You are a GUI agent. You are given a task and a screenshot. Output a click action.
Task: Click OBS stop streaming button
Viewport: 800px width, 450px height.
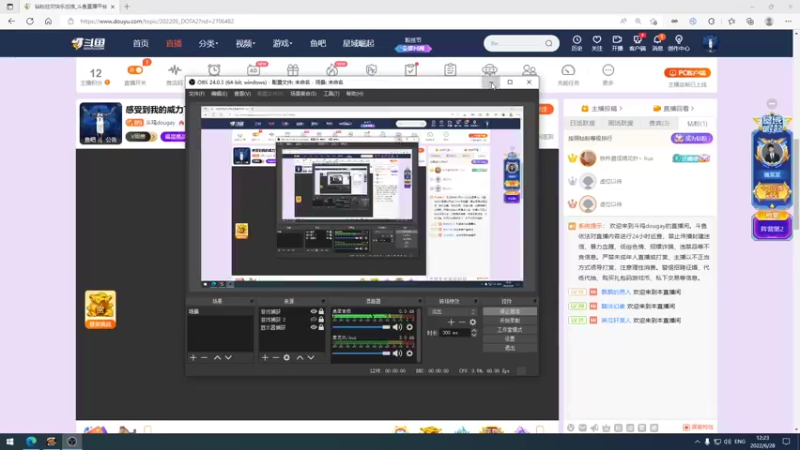tap(510, 311)
